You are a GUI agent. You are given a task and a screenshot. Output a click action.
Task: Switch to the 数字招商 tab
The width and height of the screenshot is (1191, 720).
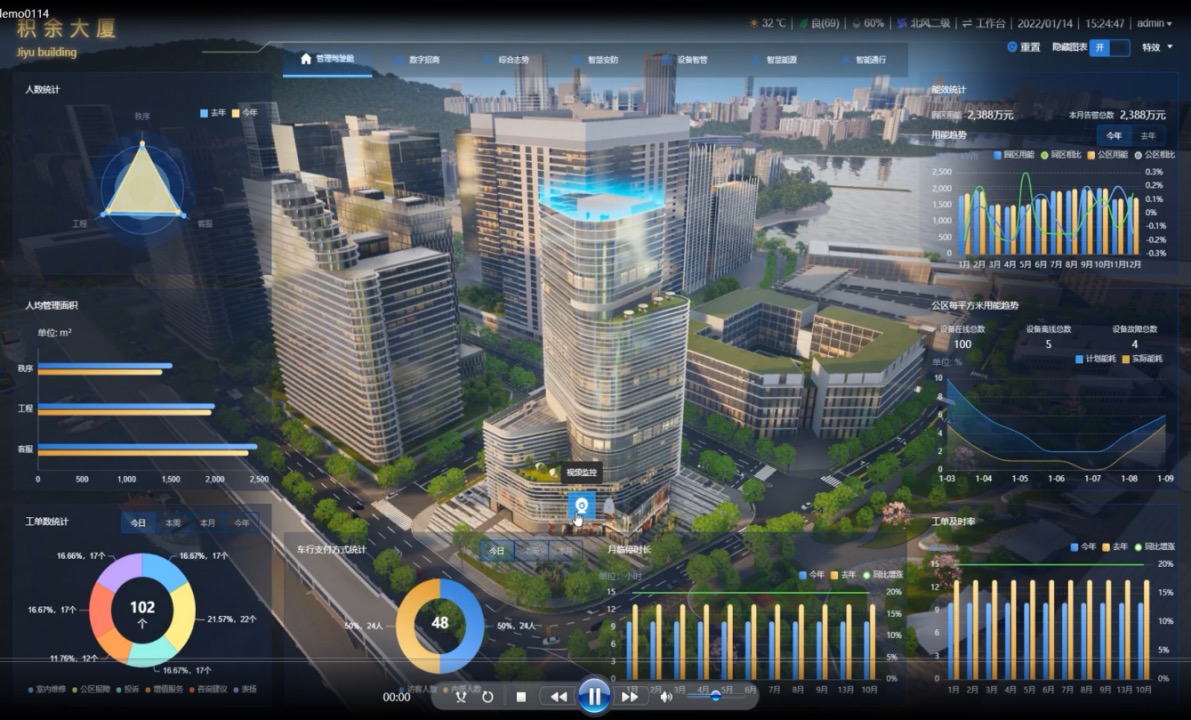point(417,59)
